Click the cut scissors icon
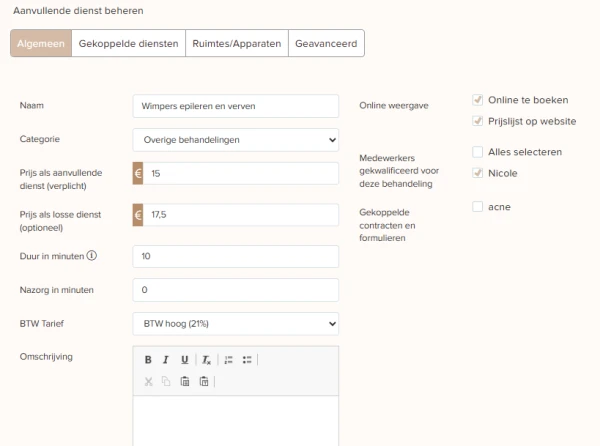The width and height of the screenshot is (600, 446). 148,381
